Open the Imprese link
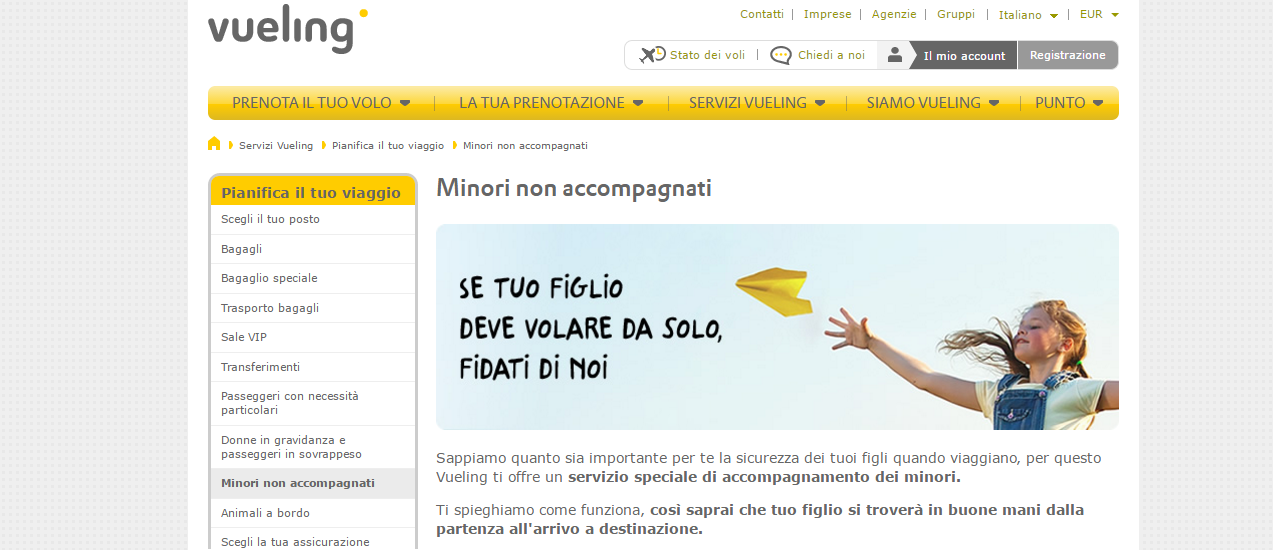The image size is (1273, 550). click(x=827, y=14)
